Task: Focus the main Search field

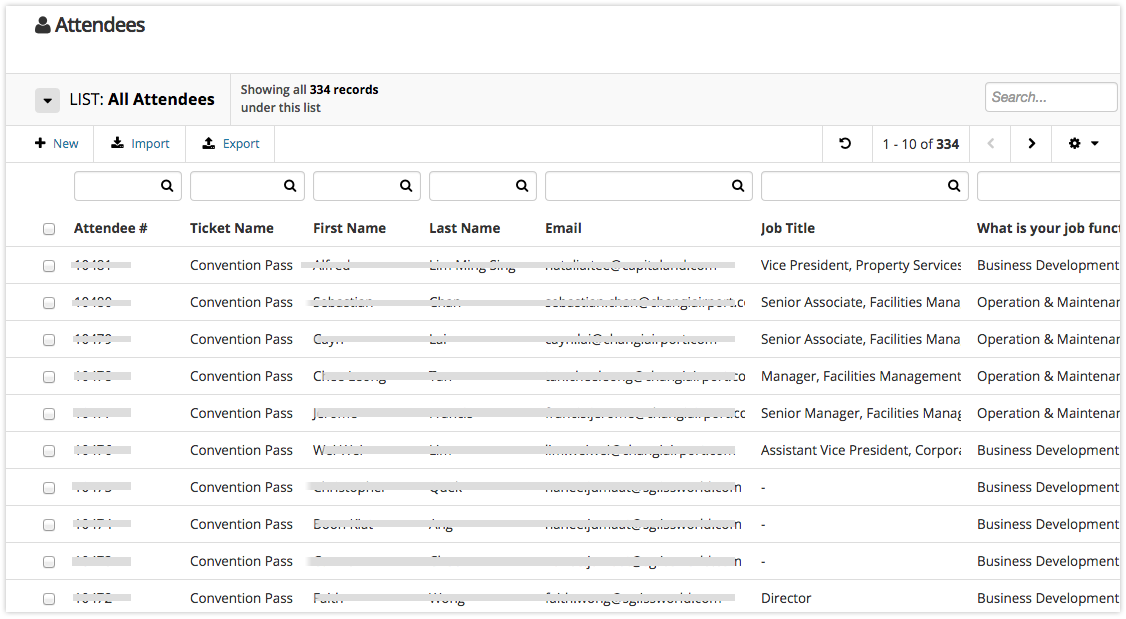Action: (1050, 97)
